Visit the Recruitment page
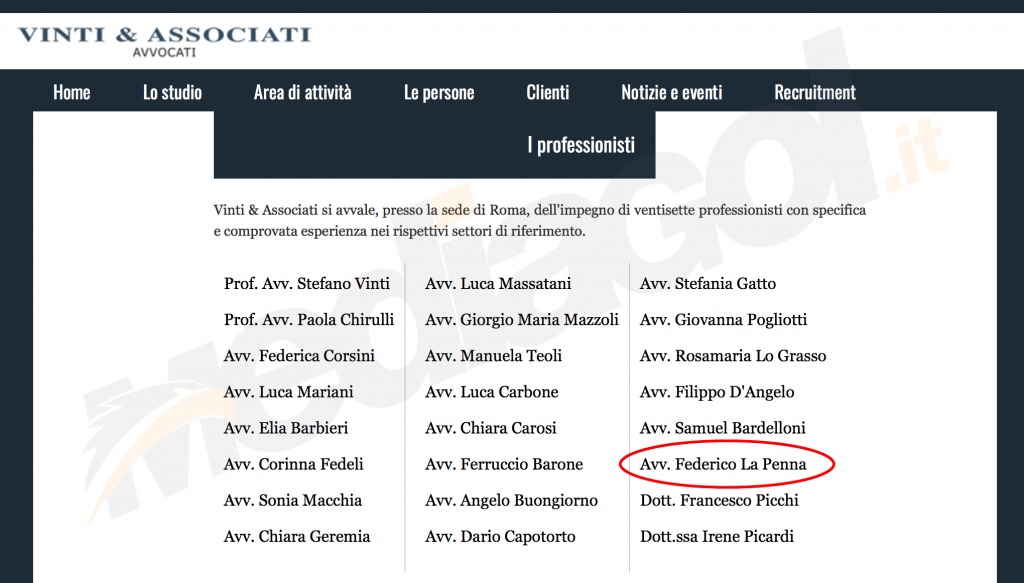The width and height of the screenshot is (1024, 583). 815,93
